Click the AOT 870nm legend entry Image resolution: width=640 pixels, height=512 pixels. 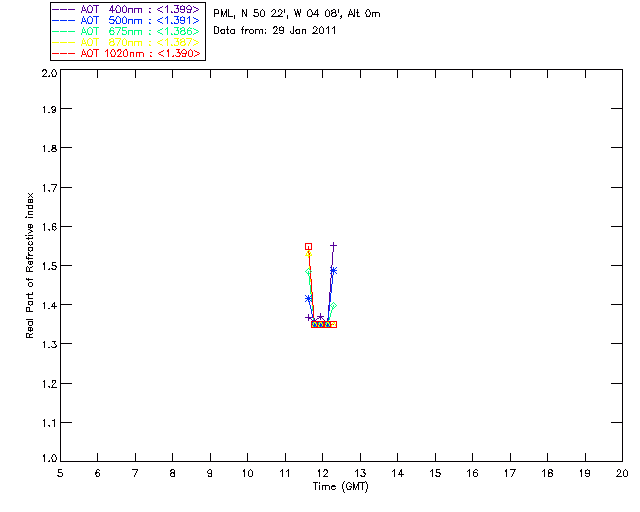pyautogui.click(x=126, y=42)
